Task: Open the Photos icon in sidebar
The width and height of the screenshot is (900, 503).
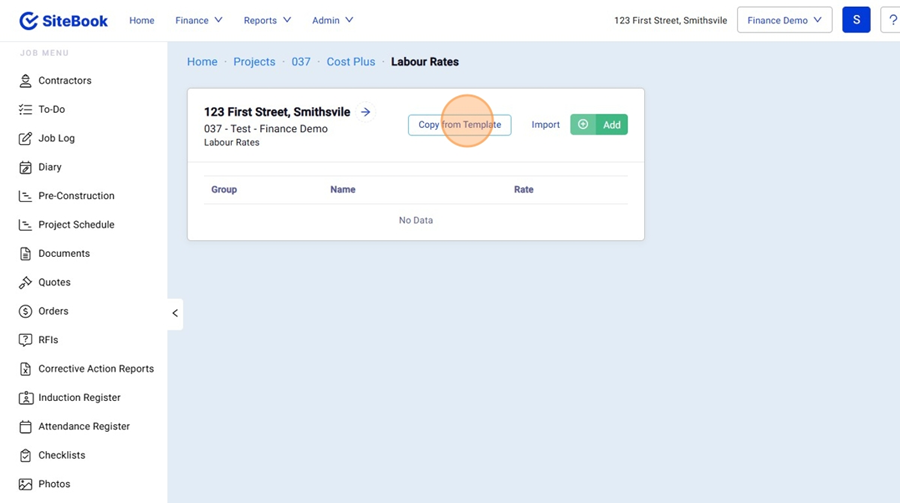Action: pos(26,484)
